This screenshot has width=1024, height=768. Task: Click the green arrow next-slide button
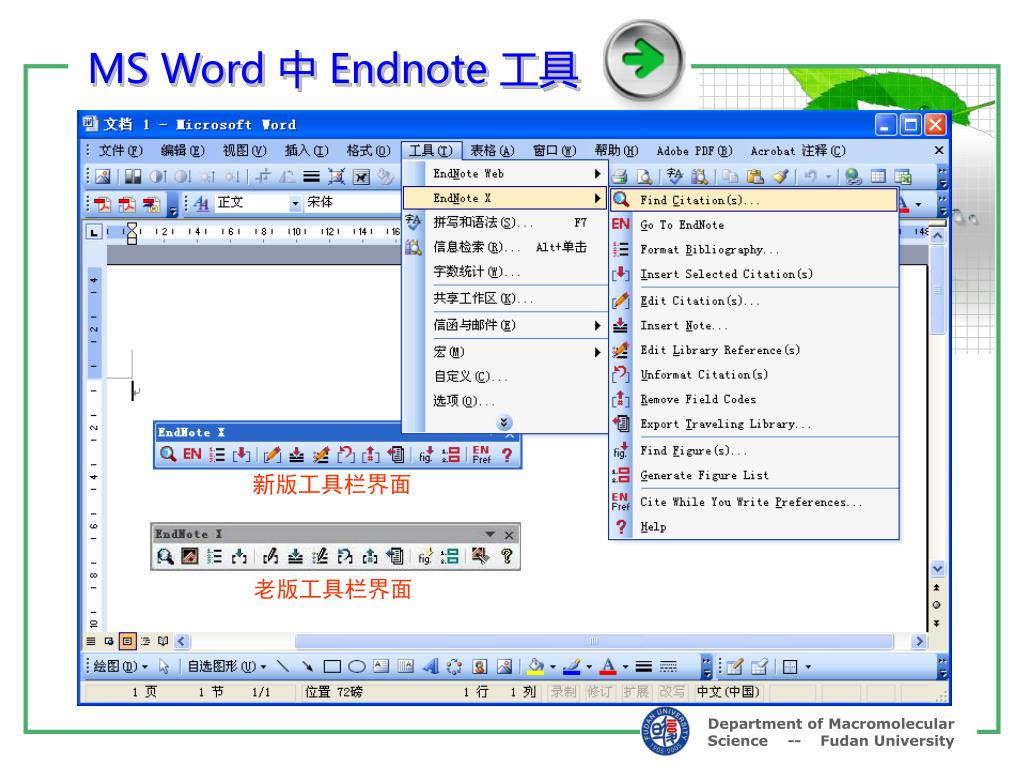(644, 61)
